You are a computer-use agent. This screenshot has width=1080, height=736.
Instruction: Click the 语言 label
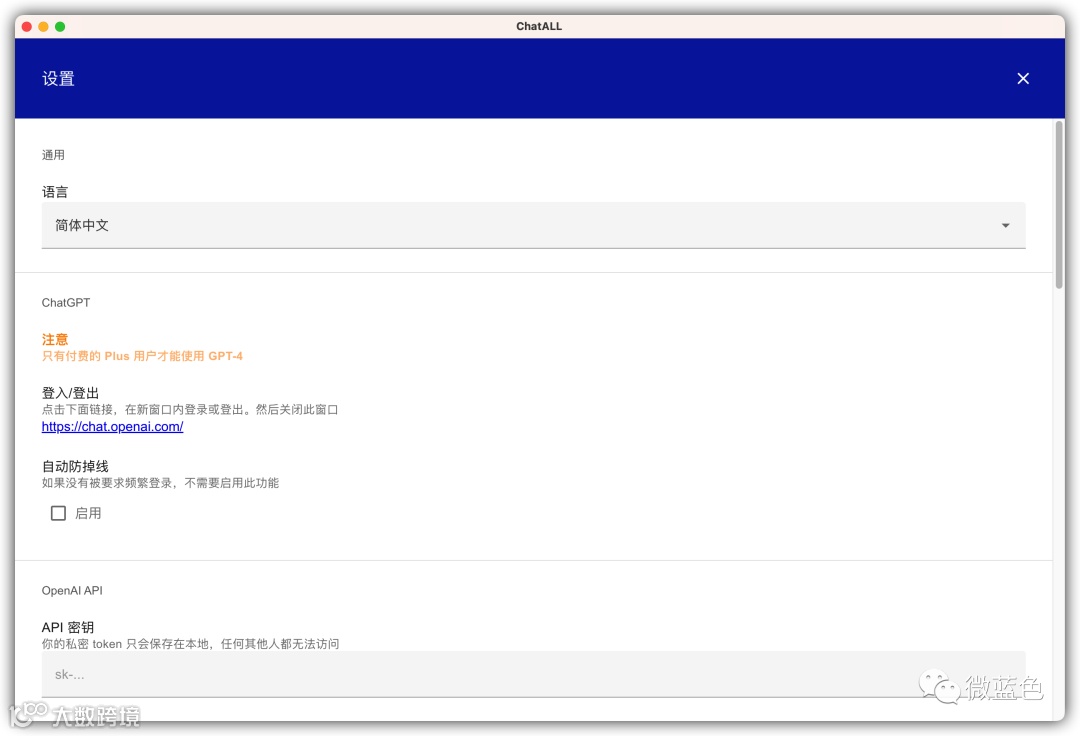tap(54, 192)
